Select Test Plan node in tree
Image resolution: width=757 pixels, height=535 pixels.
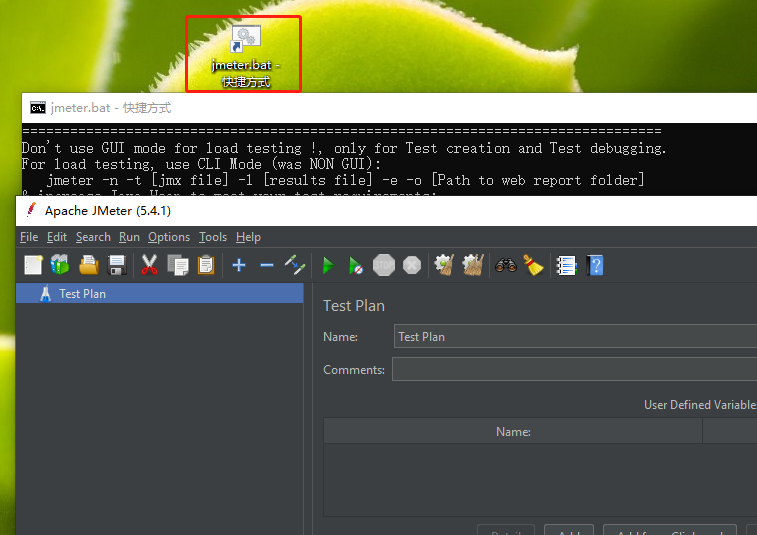tap(160, 294)
